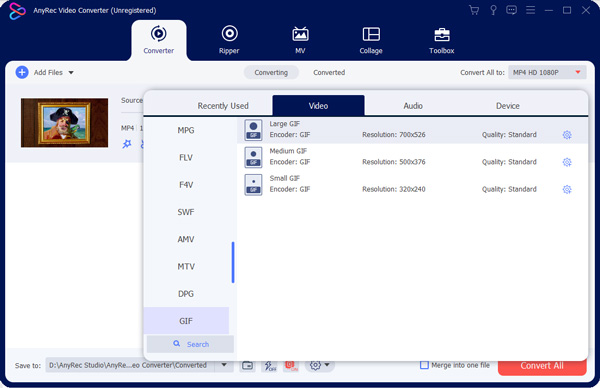
Task: Open the feedback chat icon
Action: [x=511, y=10]
